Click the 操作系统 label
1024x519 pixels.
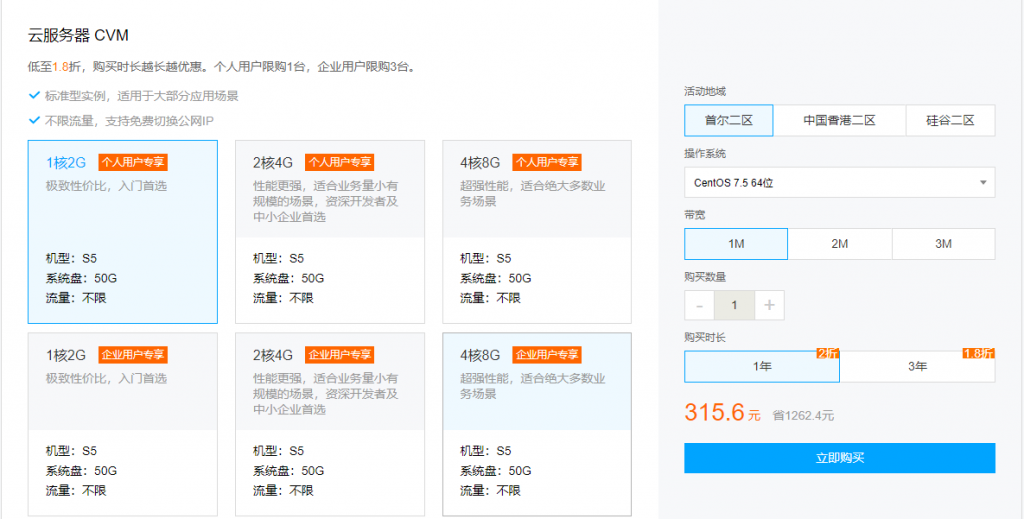click(x=705, y=153)
